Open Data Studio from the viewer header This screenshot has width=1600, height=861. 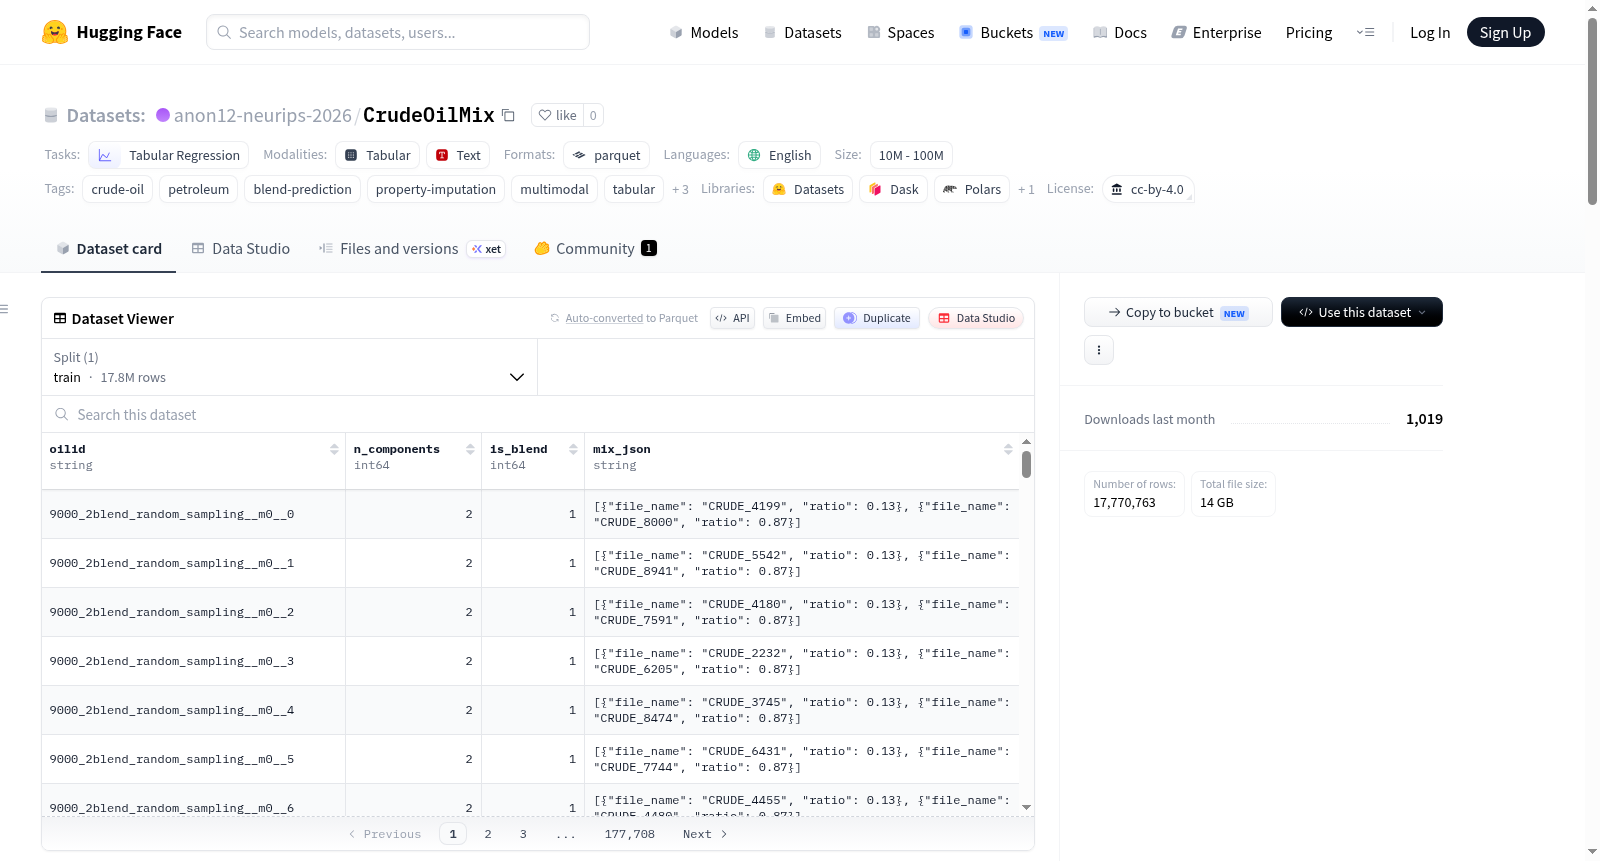pyautogui.click(x=976, y=318)
